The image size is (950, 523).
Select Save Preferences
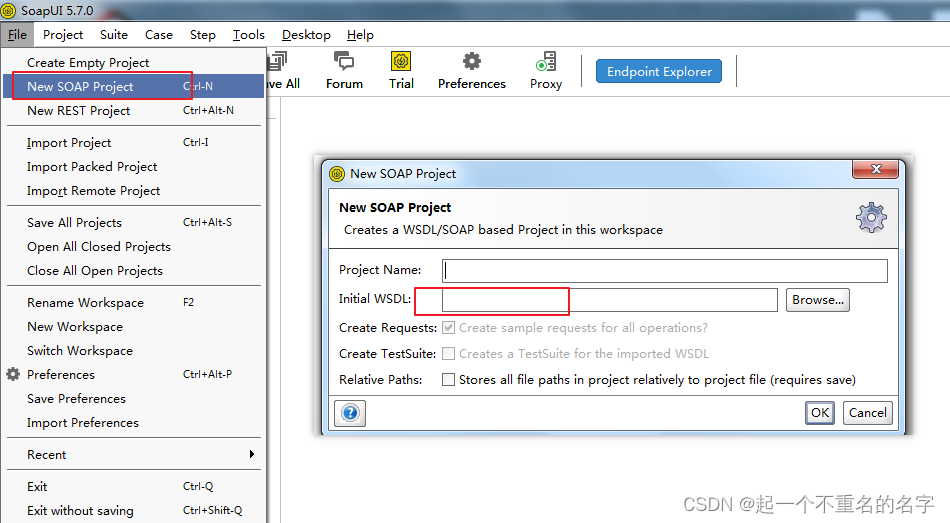click(133, 398)
